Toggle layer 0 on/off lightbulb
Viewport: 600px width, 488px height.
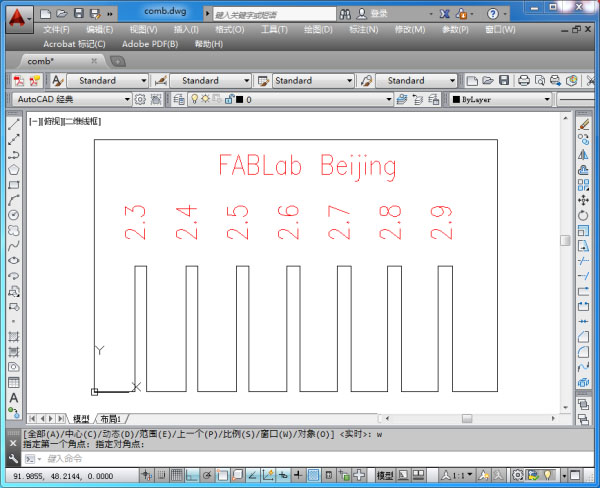(194, 99)
